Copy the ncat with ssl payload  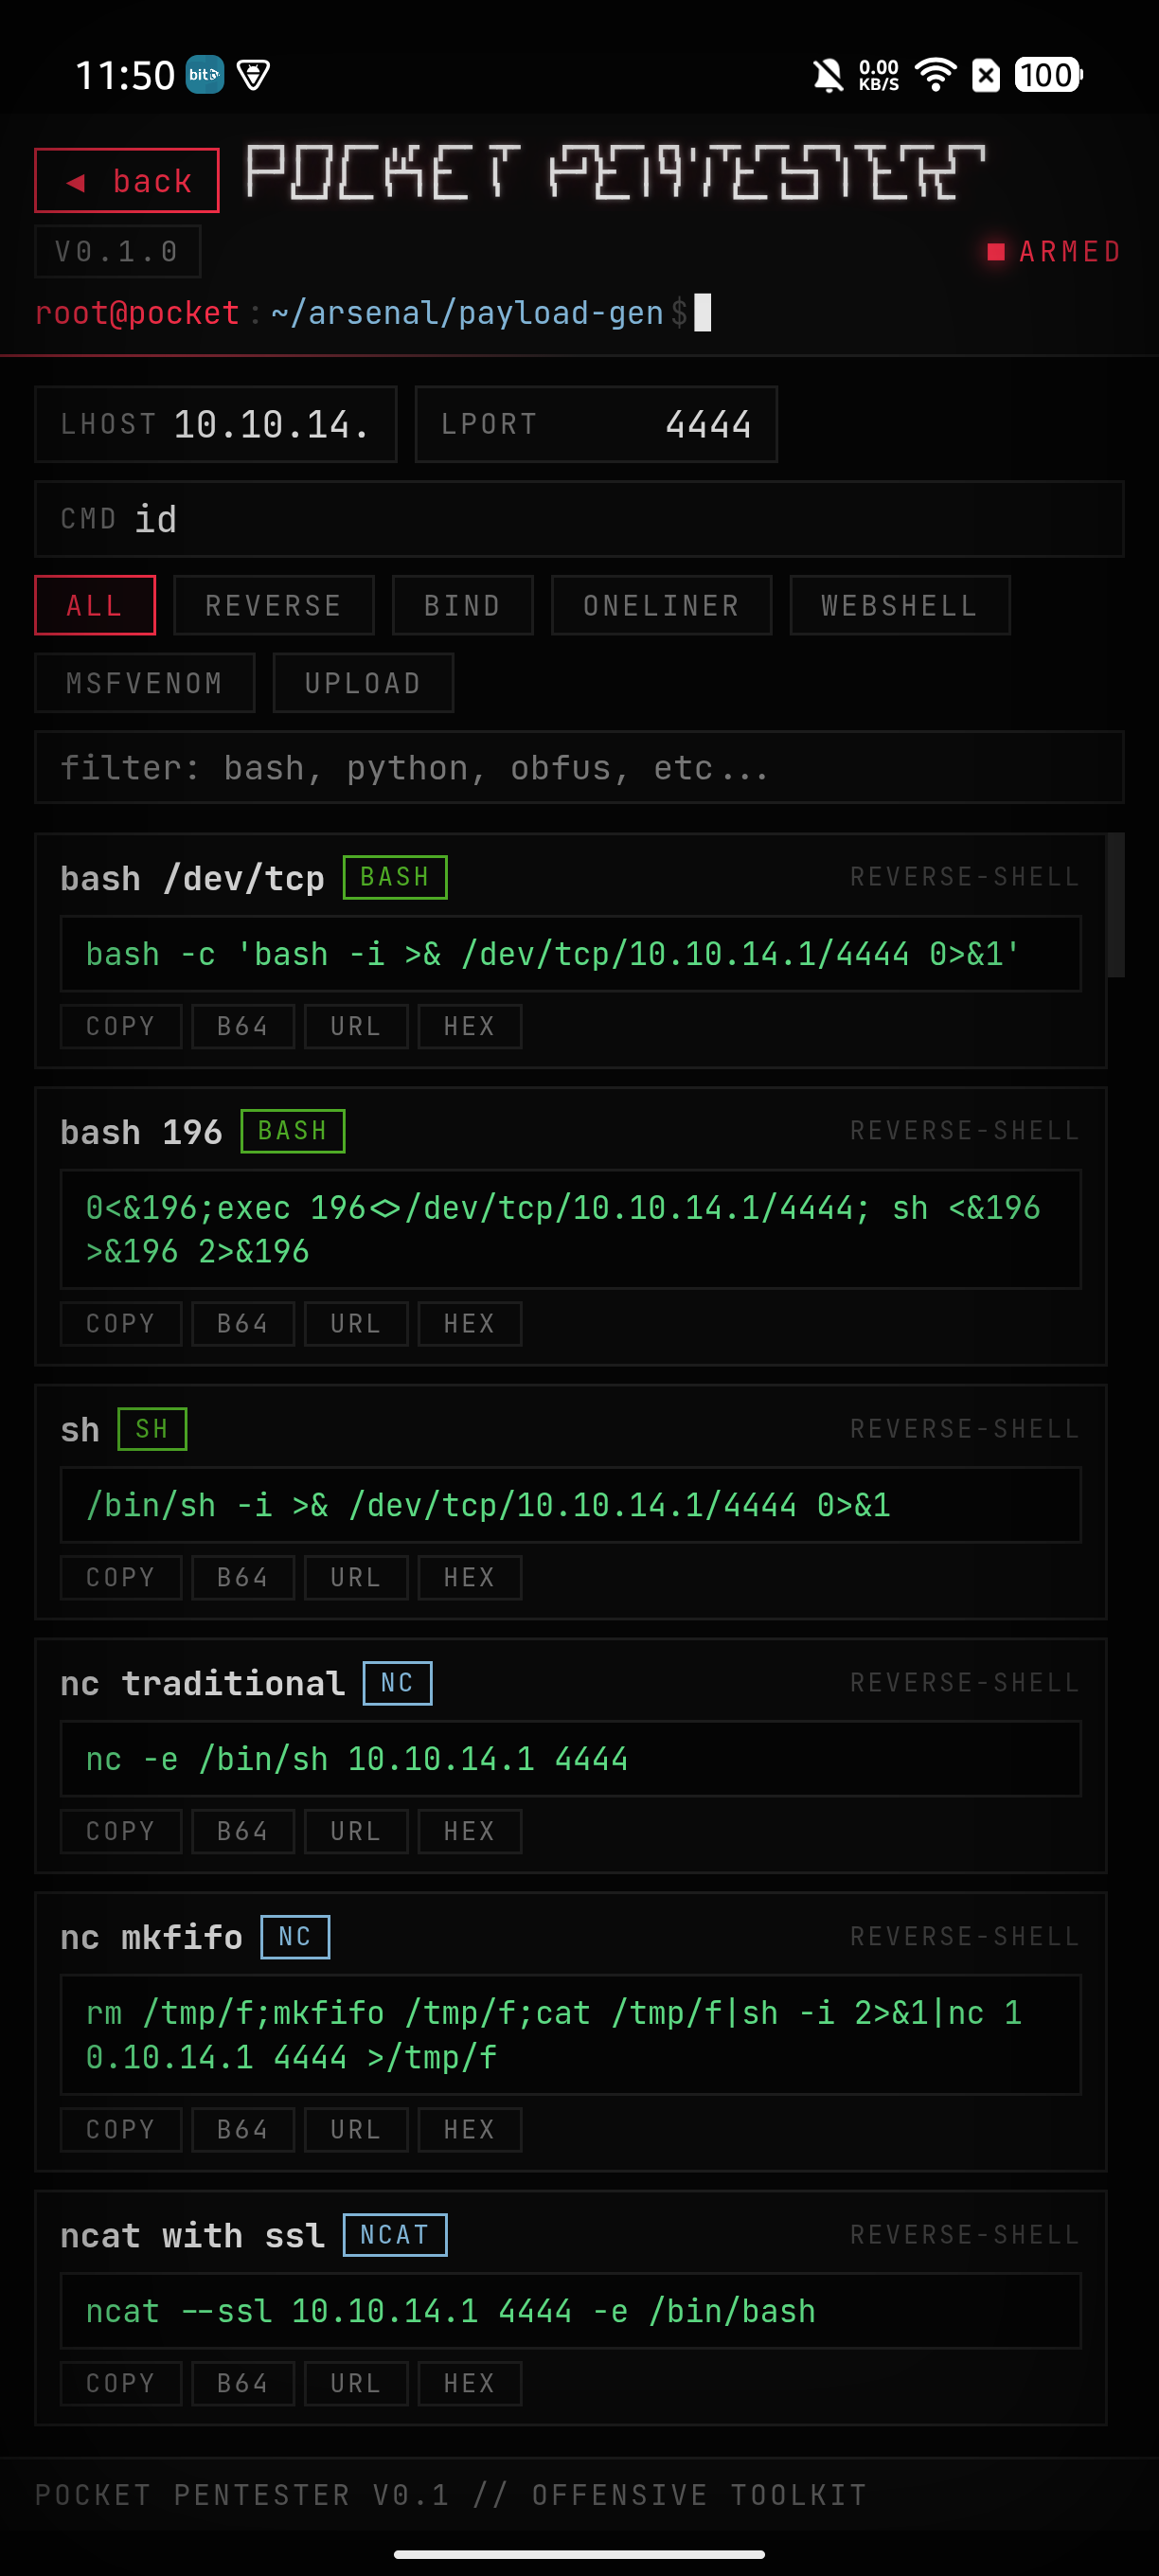(x=121, y=2383)
